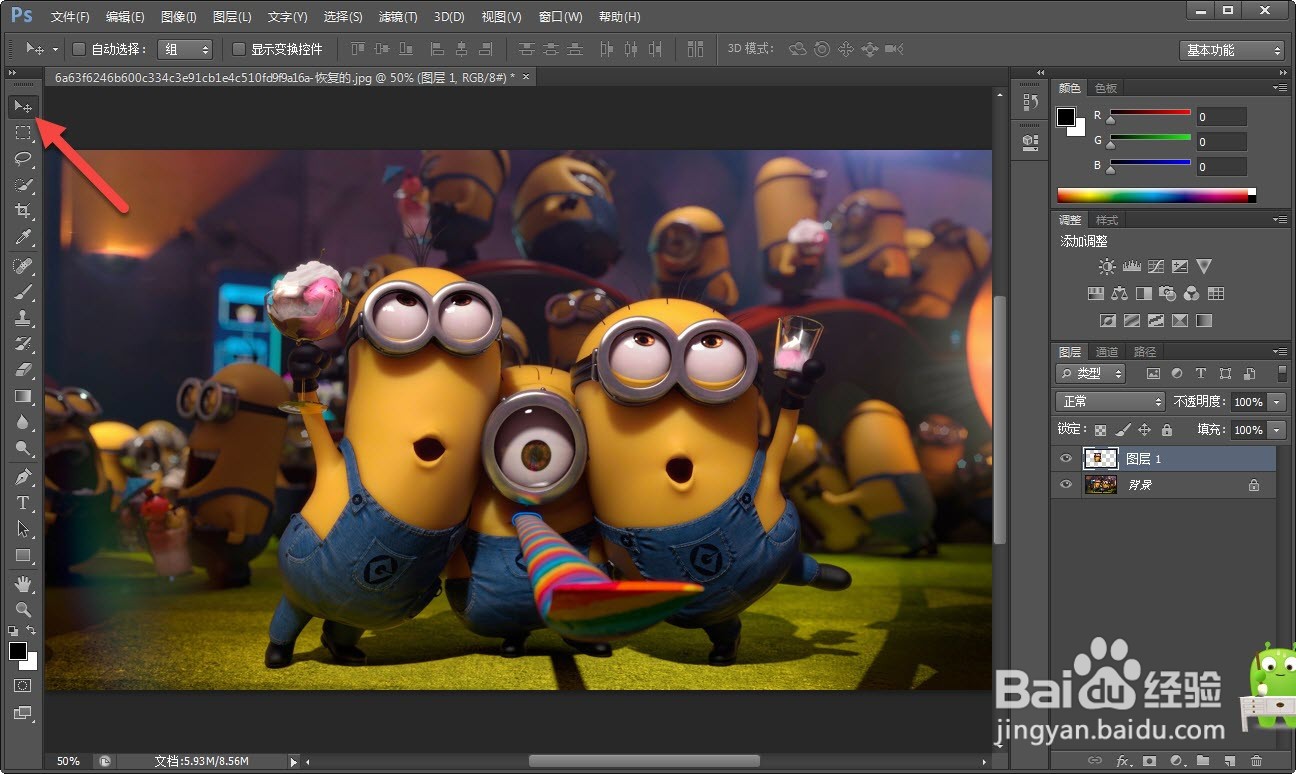Select the Zoom tool

point(23,609)
